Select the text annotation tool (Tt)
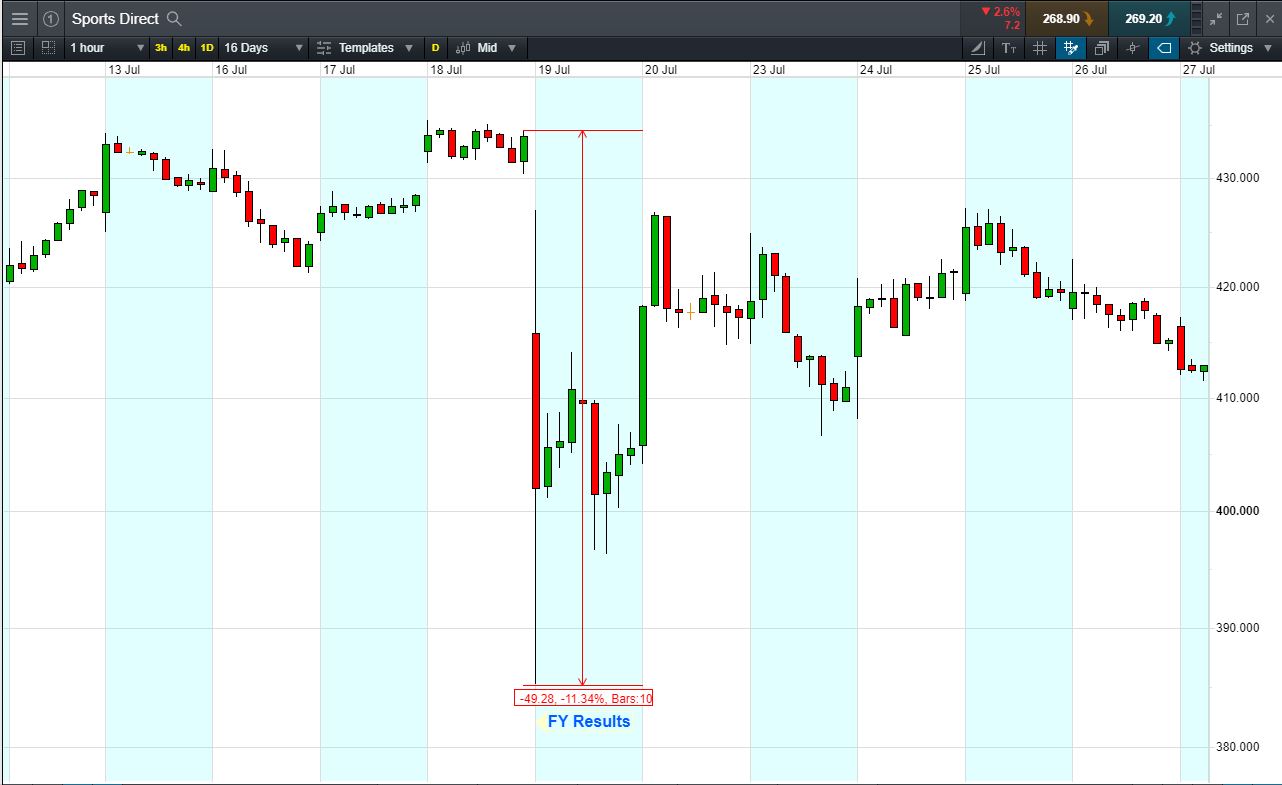This screenshot has height=785, width=1282. tap(1009, 48)
